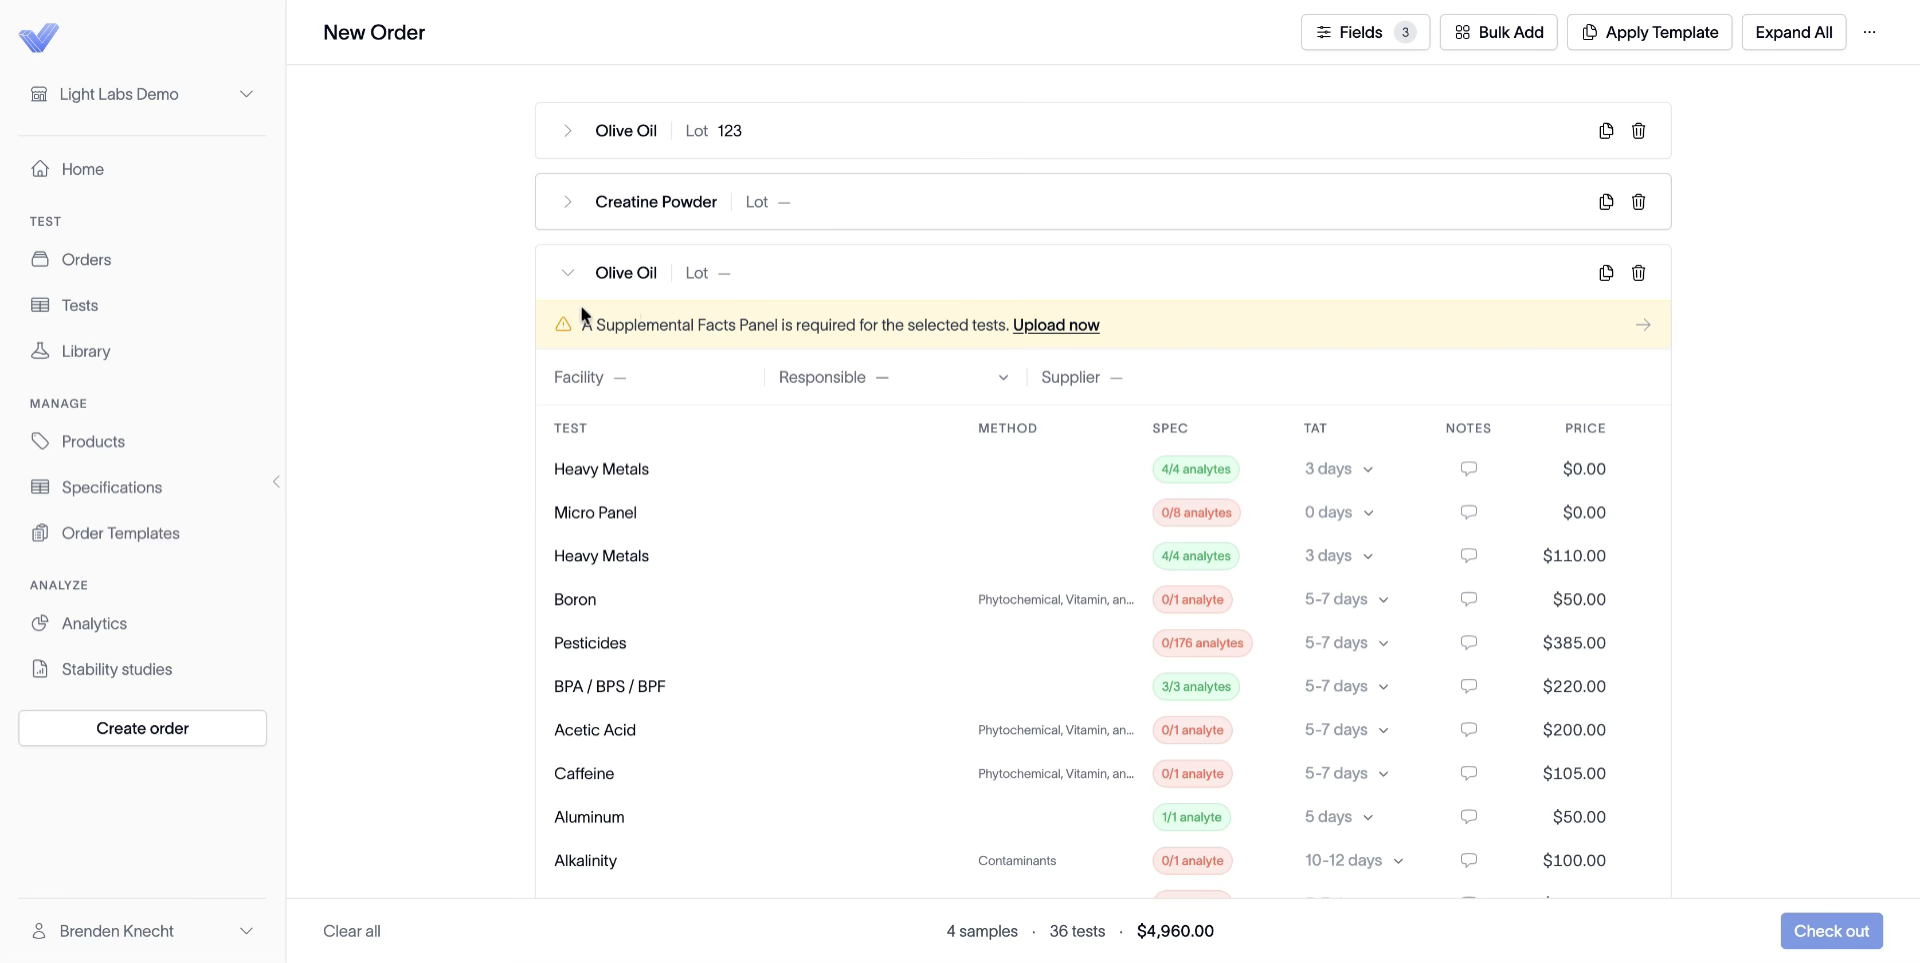Image resolution: width=1920 pixels, height=963 pixels.
Task: Open the Light Labs Demo workspace switcher
Action: click(x=143, y=94)
